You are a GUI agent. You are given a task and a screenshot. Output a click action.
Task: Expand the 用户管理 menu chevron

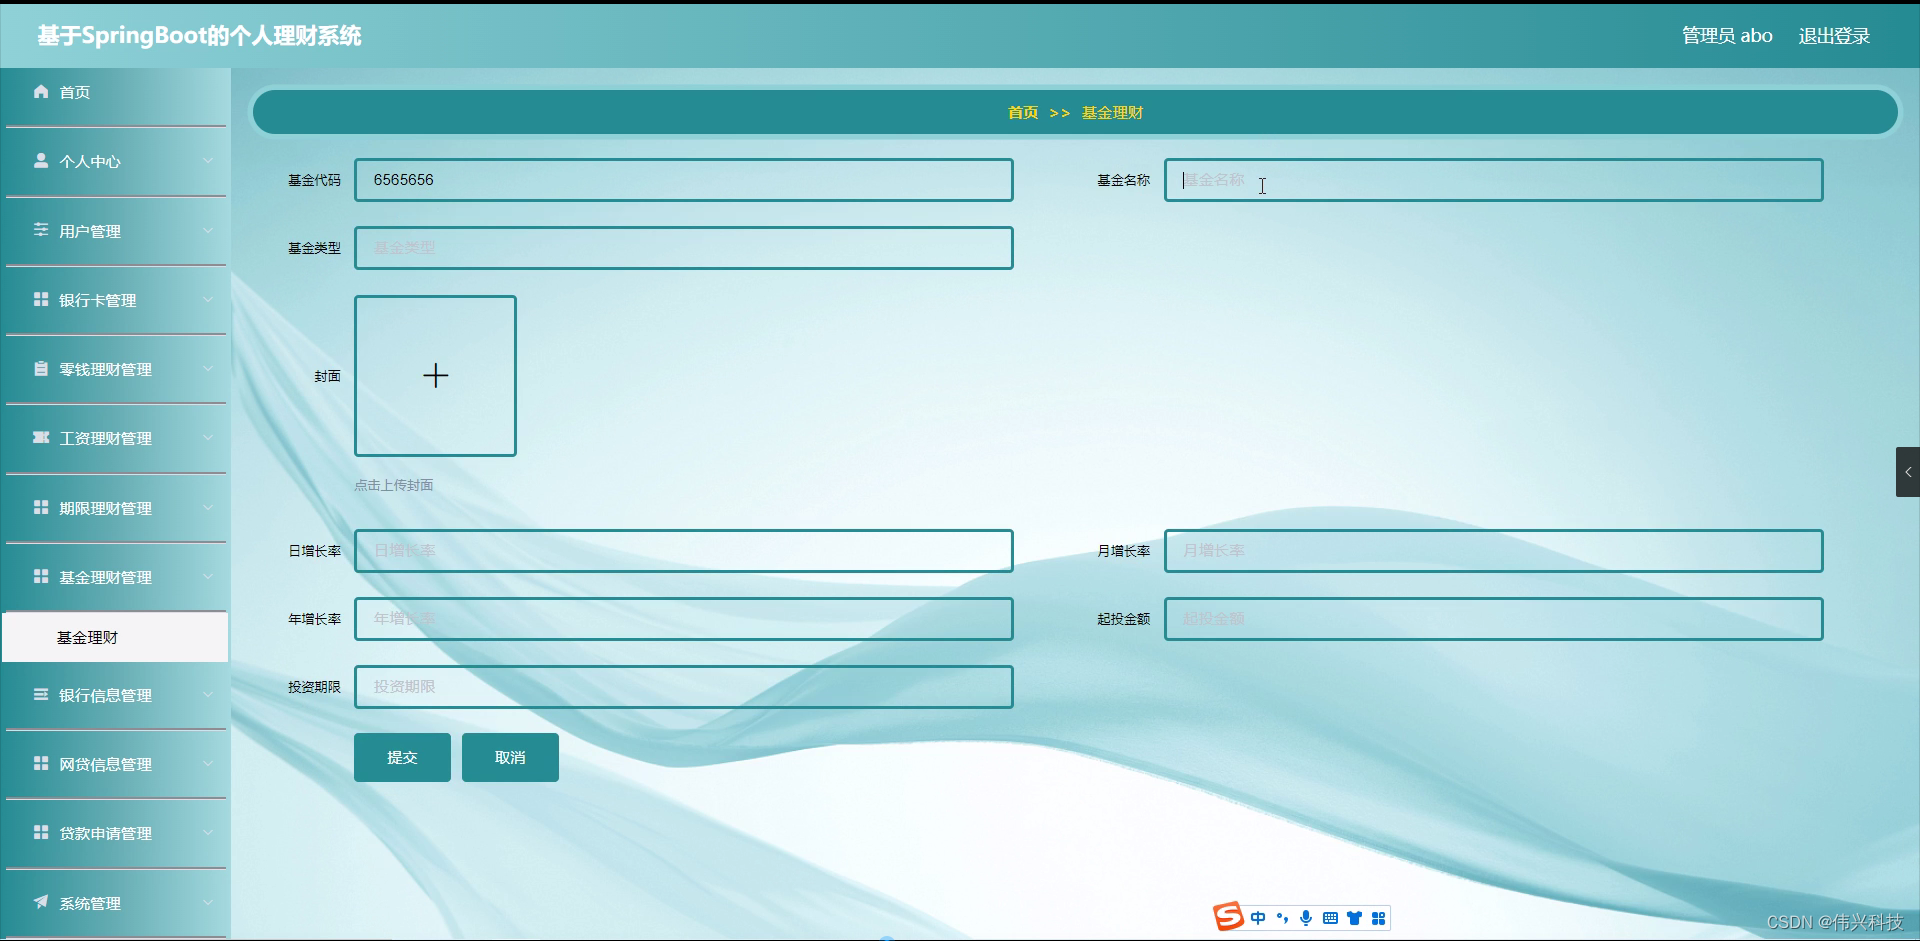pyautogui.click(x=209, y=230)
